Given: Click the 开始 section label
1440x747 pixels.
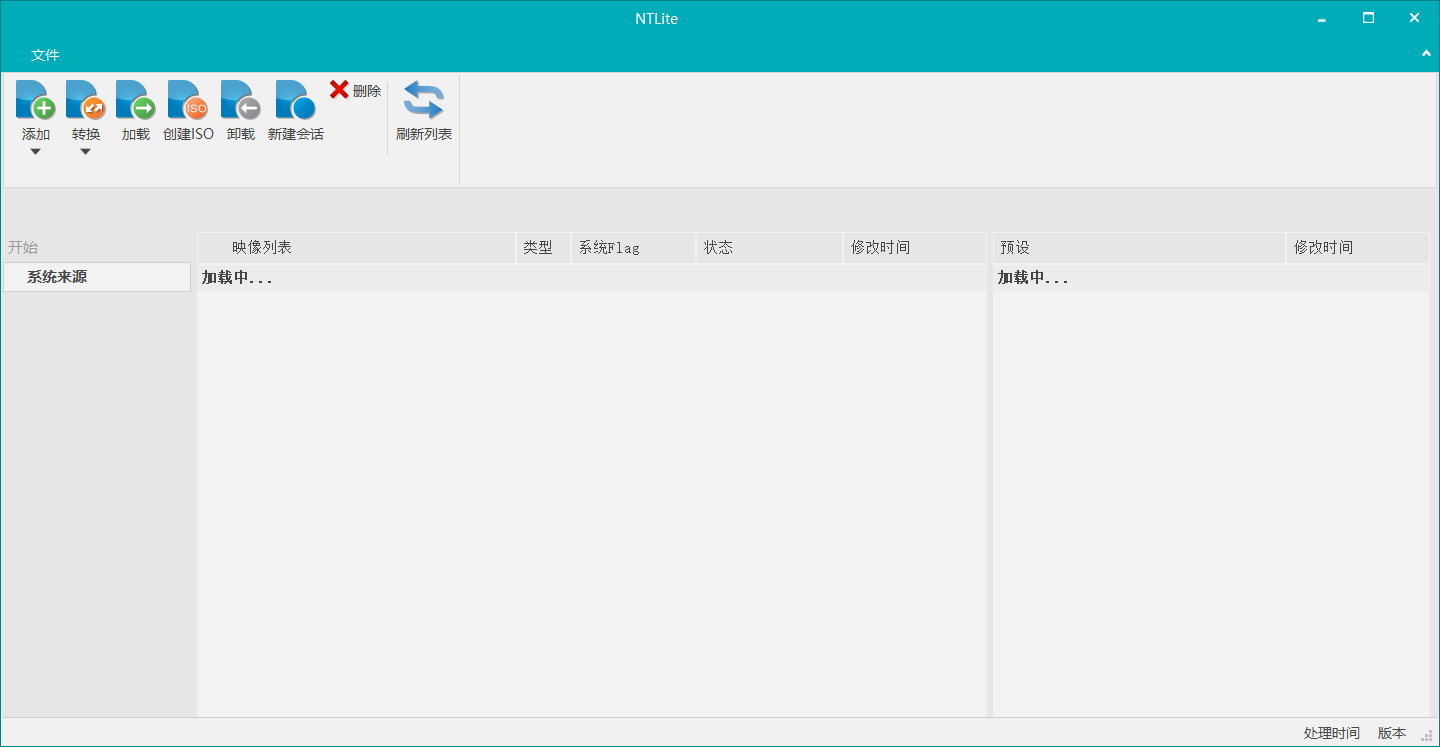Looking at the screenshot, I should (x=23, y=247).
